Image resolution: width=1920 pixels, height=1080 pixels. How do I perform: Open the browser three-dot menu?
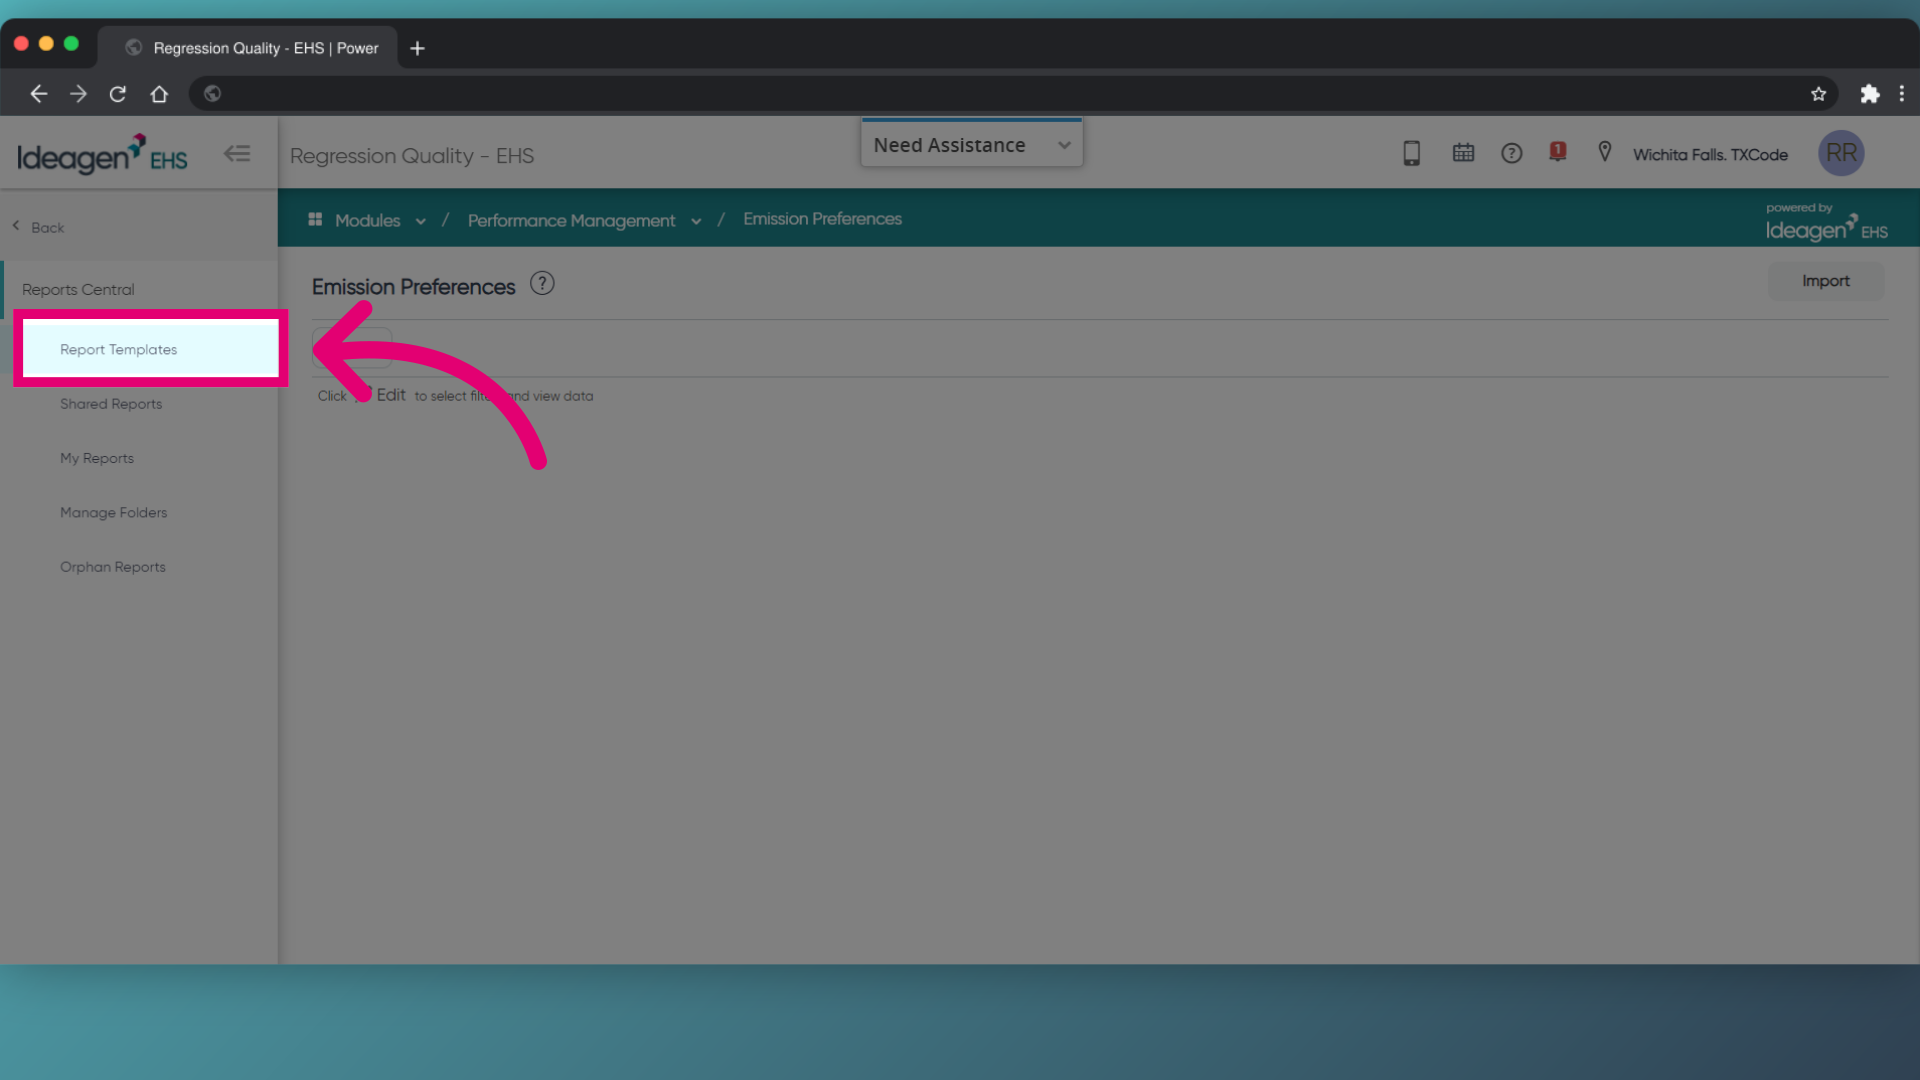point(1901,94)
